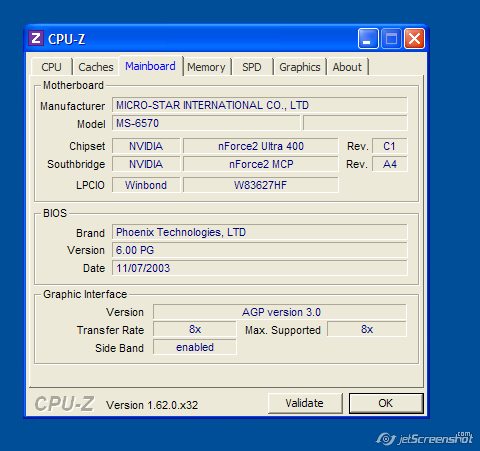Click the Motherboard group heading

point(73,85)
